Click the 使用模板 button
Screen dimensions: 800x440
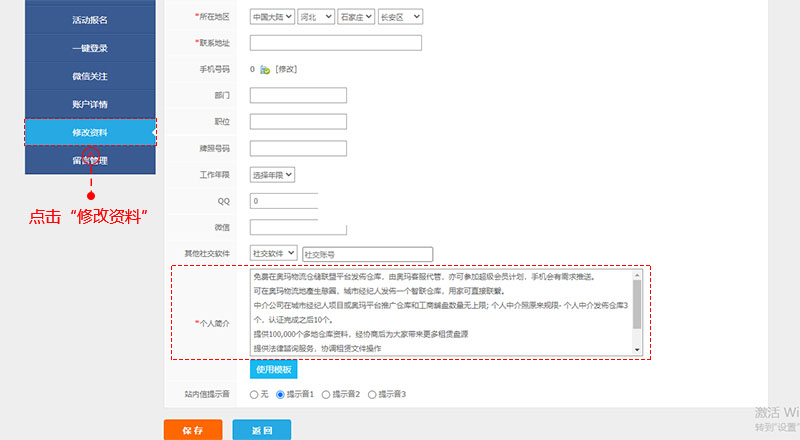coord(273,369)
